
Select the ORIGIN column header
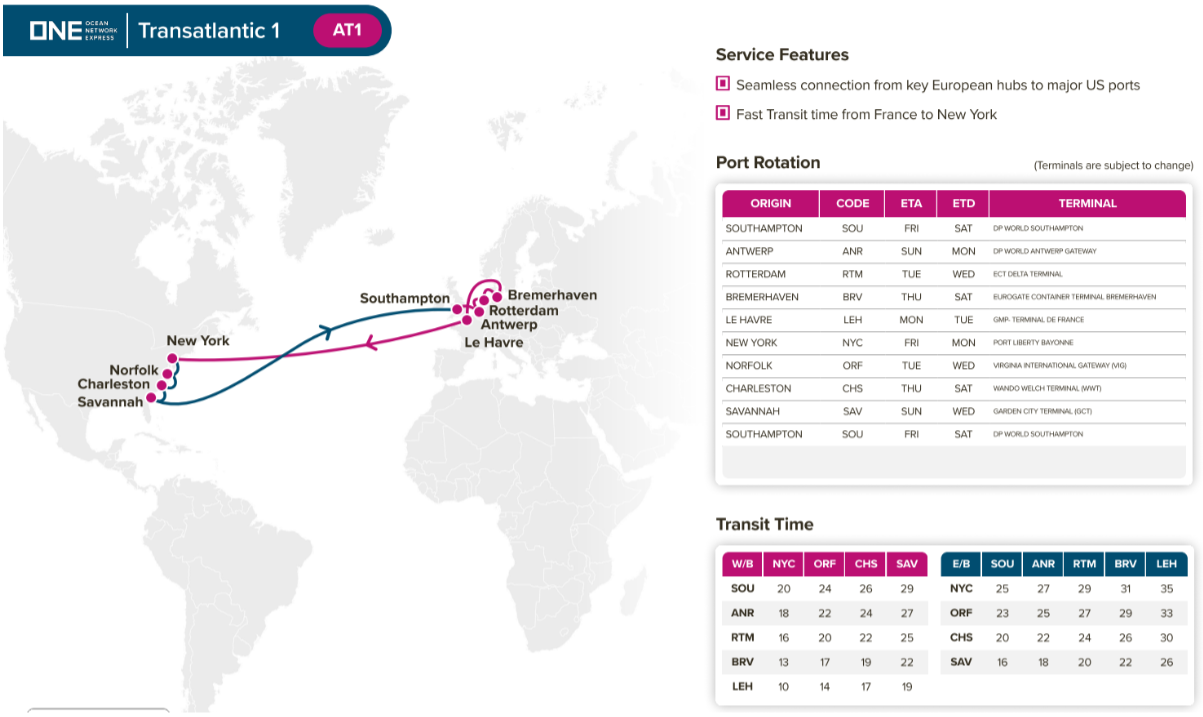pyautogui.click(x=770, y=203)
